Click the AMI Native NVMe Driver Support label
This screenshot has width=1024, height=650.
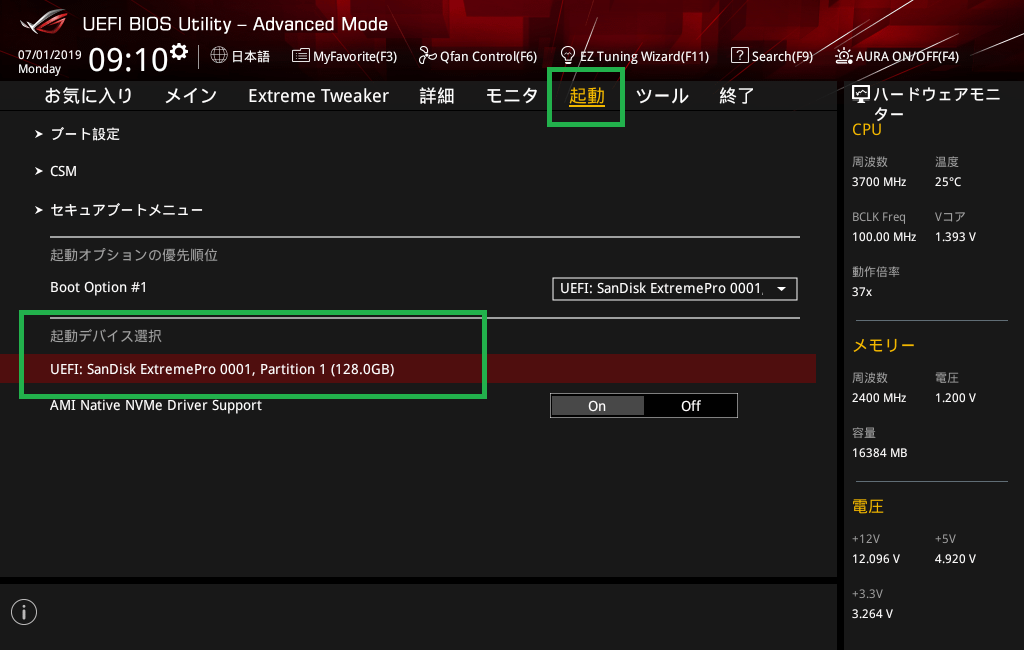pos(156,405)
